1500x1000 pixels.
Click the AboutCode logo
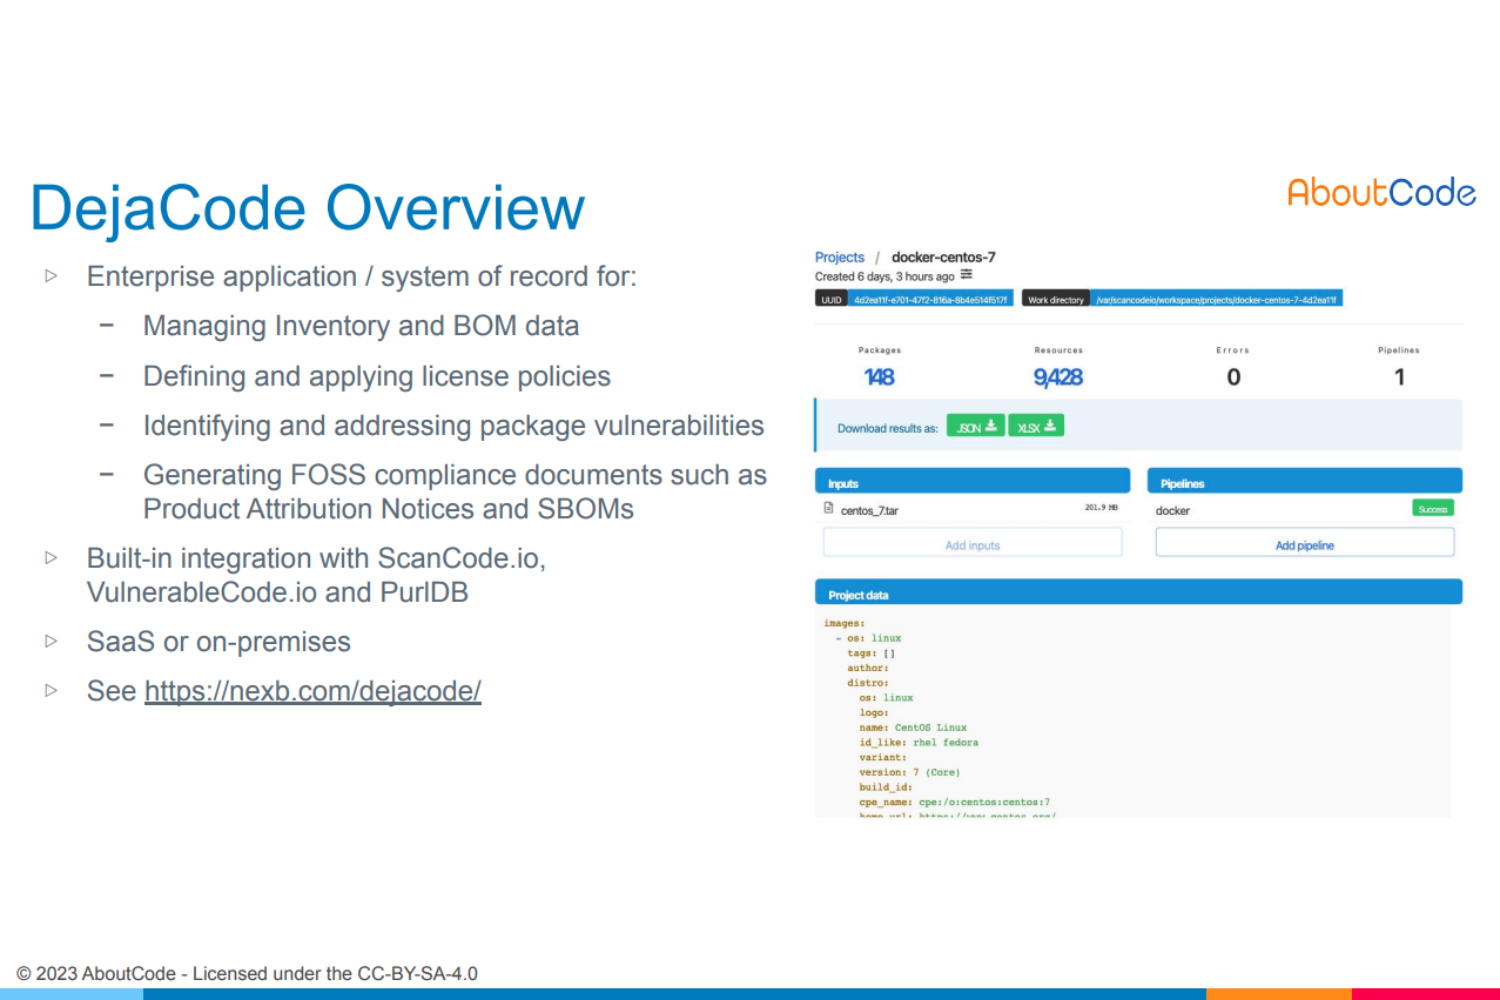(1381, 192)
